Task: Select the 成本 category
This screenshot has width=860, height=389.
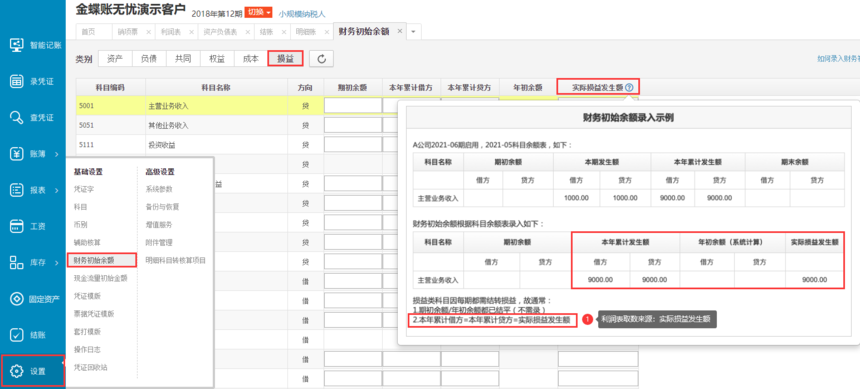Action: [x=251, y=58]
